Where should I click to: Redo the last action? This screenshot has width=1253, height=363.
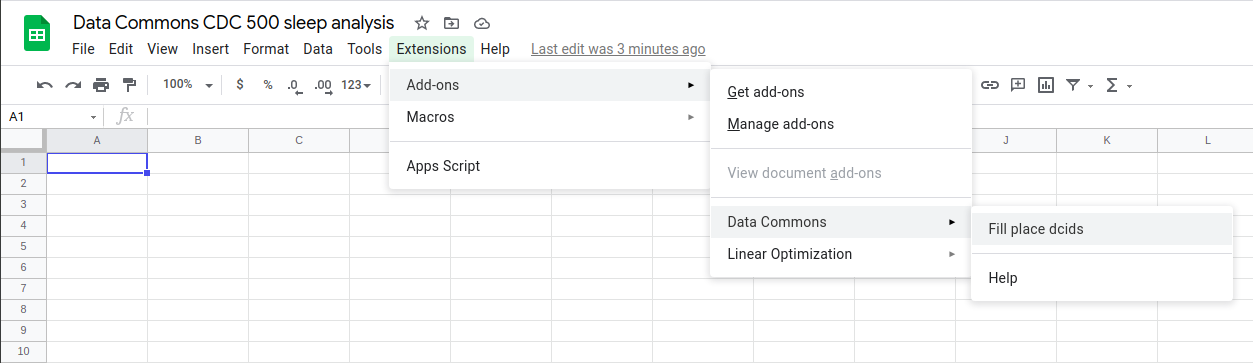72,85
